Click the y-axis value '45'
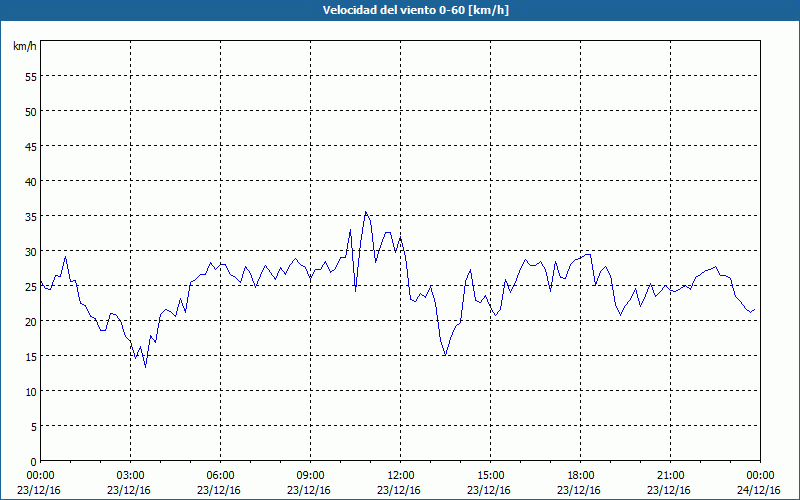Viewport: 800px width, 500px height. click(31, 147)
